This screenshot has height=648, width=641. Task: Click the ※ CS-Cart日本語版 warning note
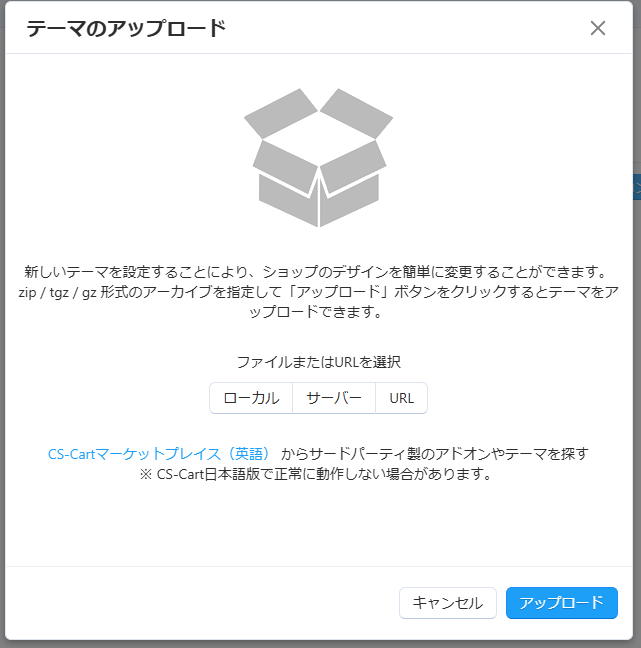point(315,474)
